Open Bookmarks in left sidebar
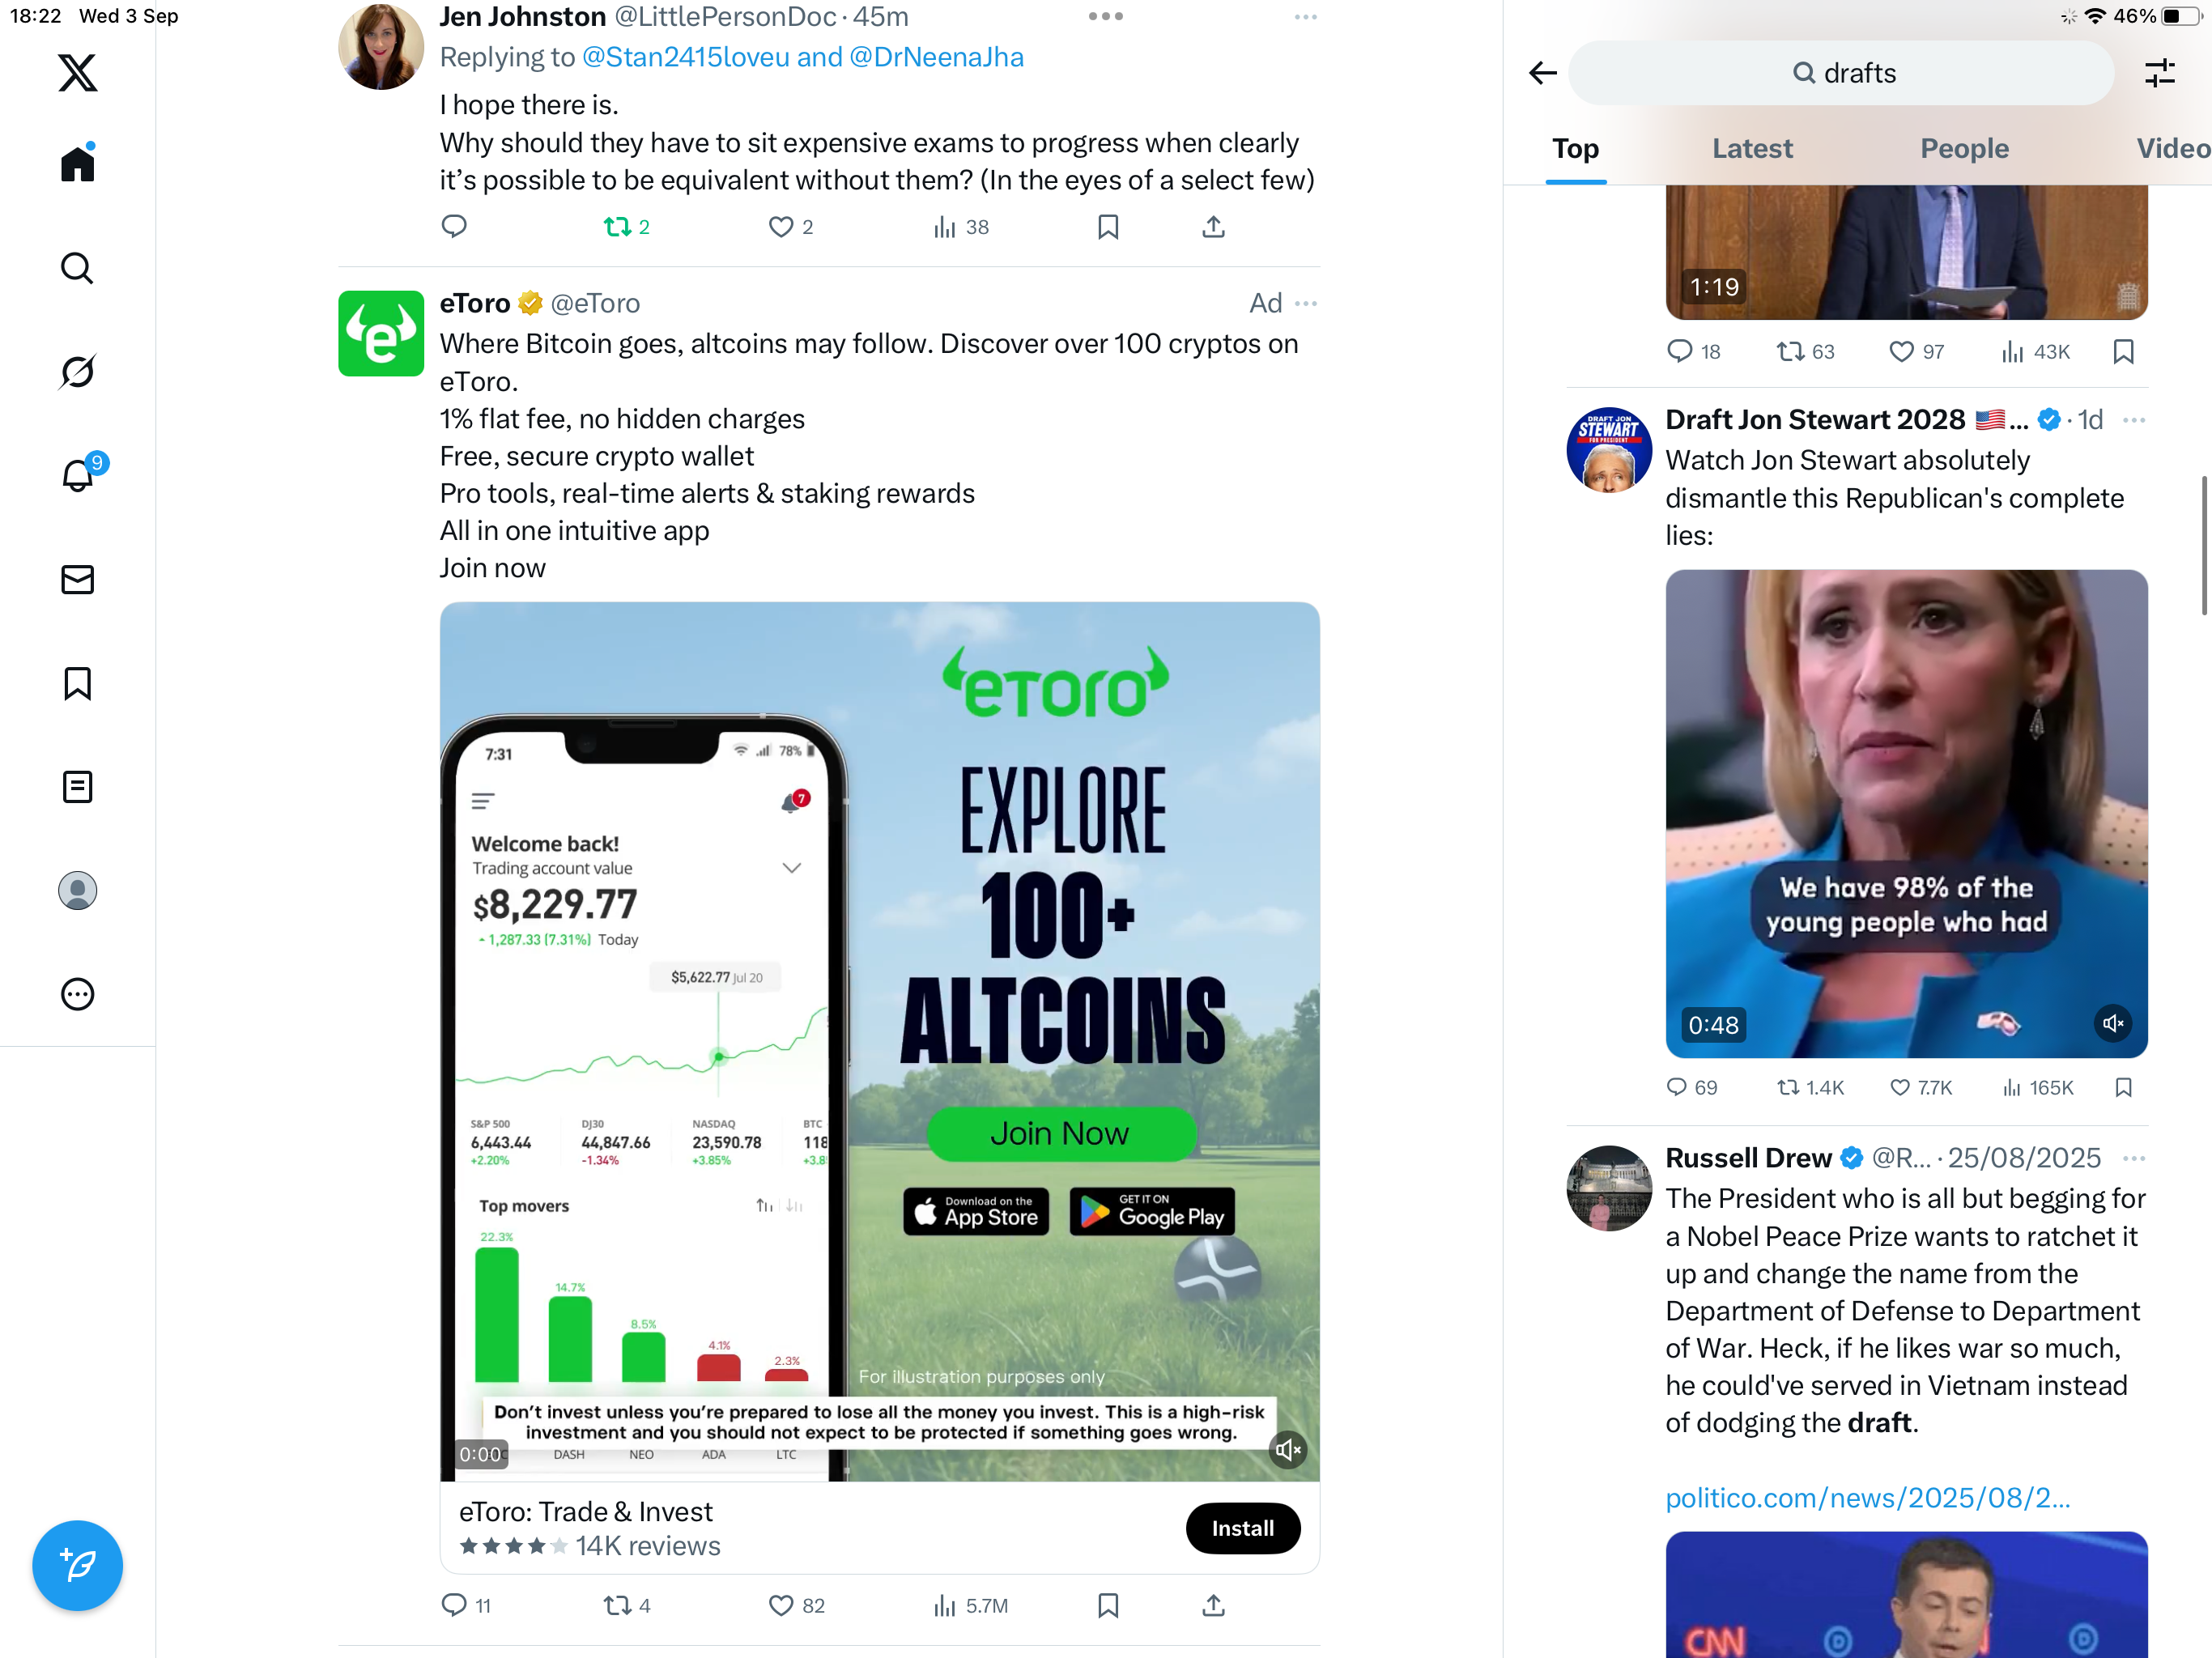This screenshot has height=1658, width=2212. pyautogui.click(x=77, y=683)
